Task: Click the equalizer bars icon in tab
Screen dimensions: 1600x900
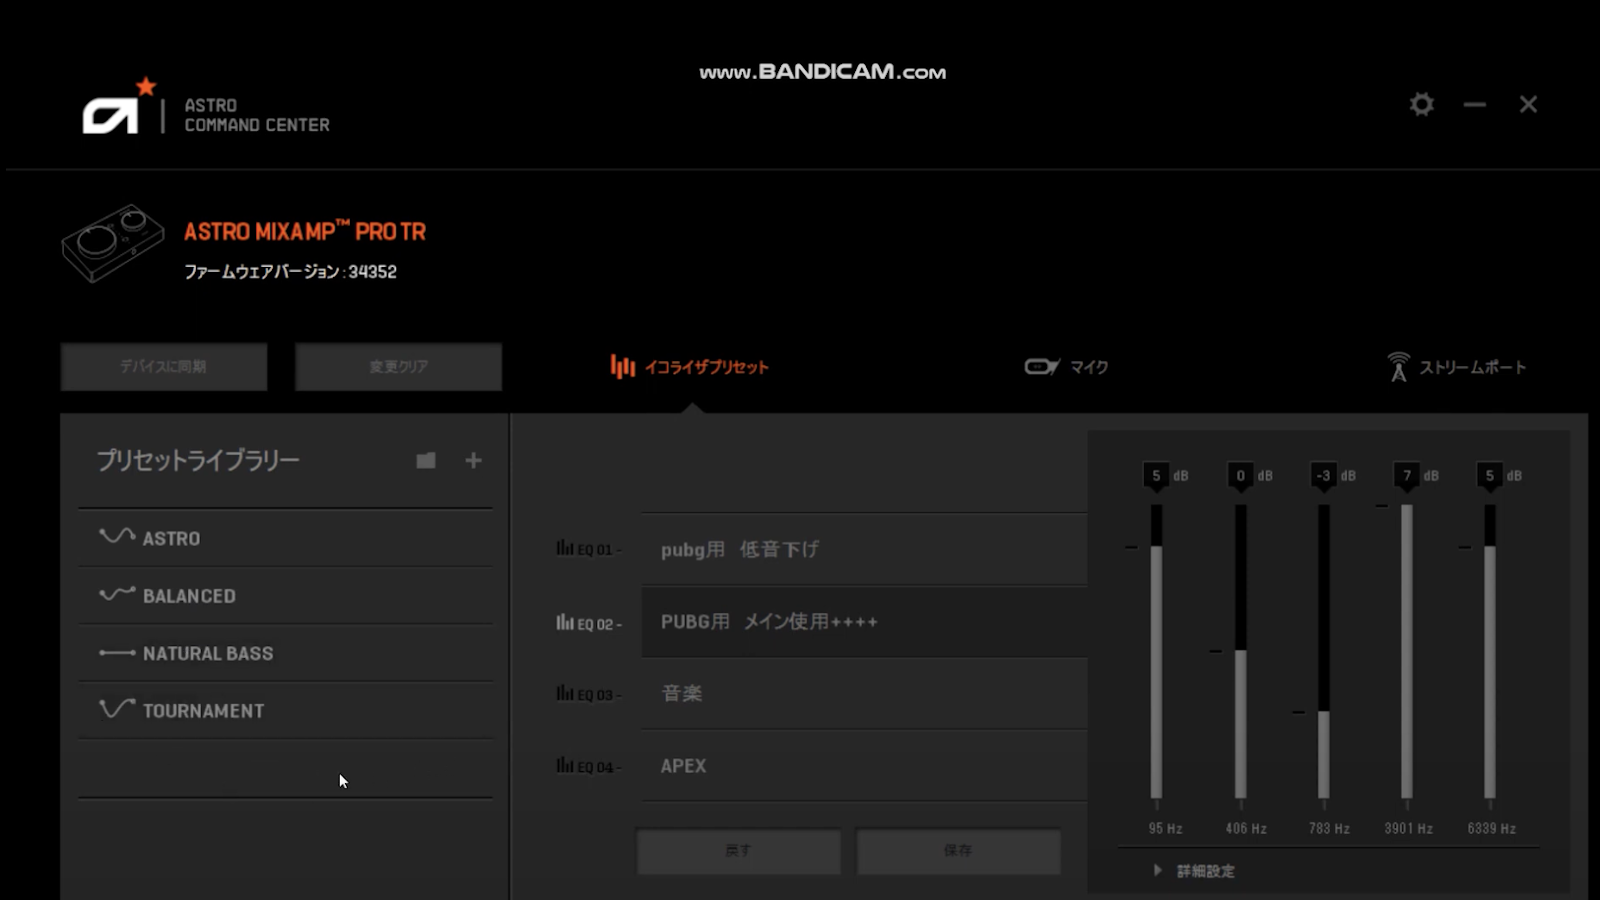Action: pos(623,367)
